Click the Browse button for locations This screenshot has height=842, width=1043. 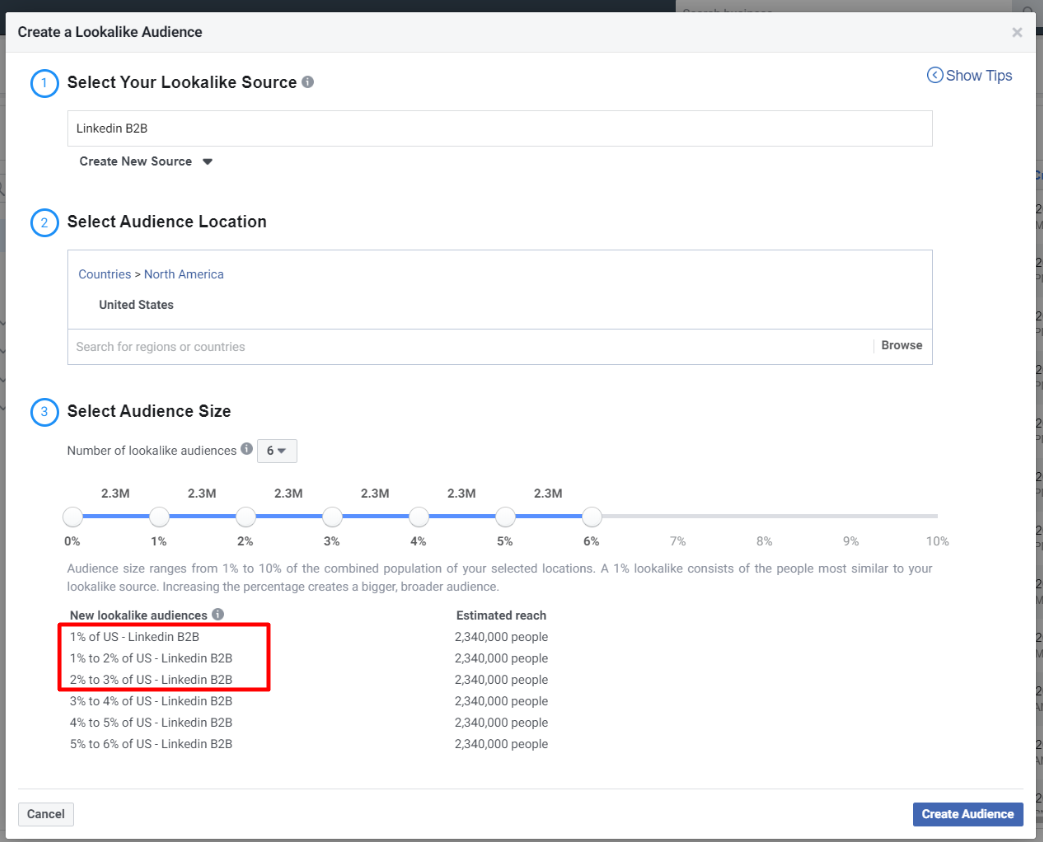(x=901, y=345)
